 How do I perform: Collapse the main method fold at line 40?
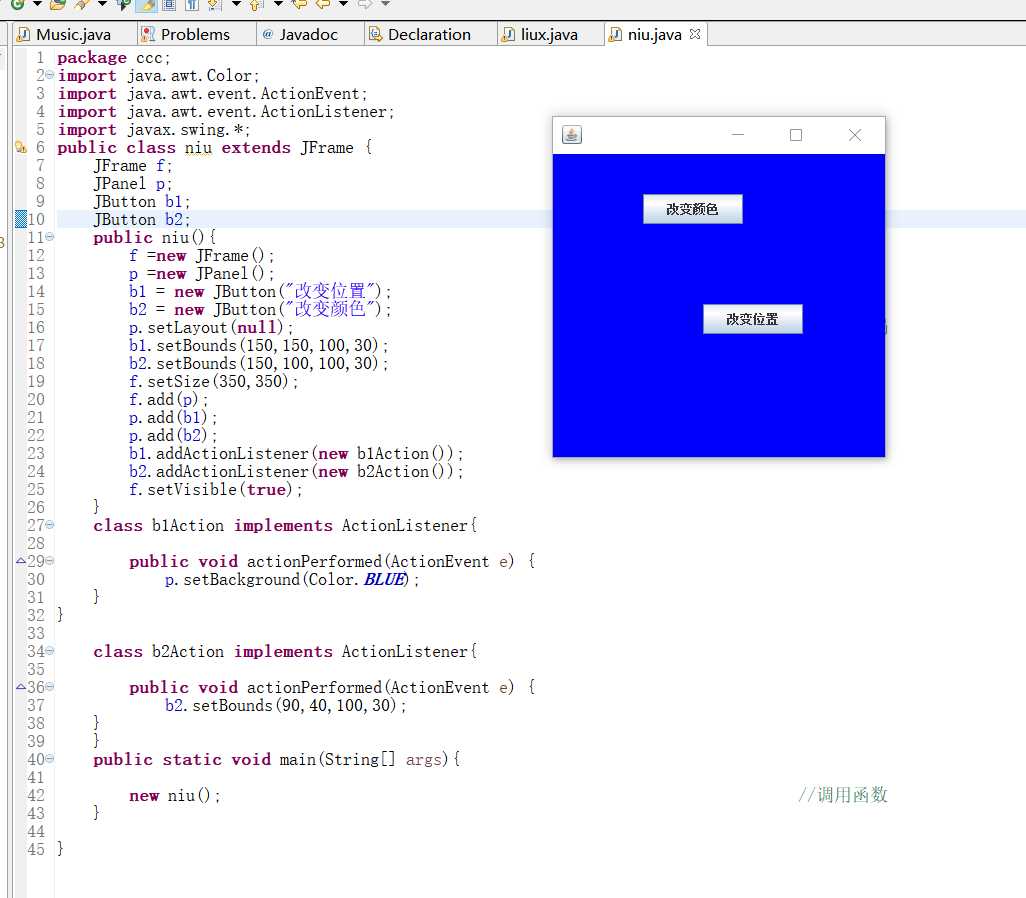(50, 759)
